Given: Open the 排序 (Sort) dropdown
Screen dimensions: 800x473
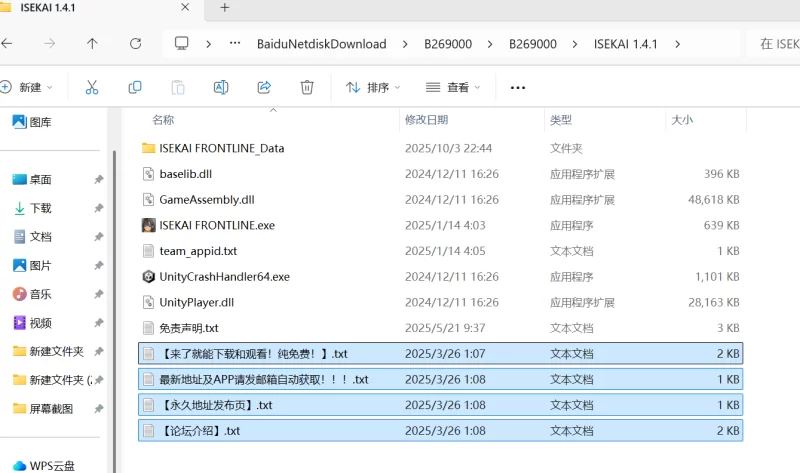Looking at the screenshot, I should [372, 87].
